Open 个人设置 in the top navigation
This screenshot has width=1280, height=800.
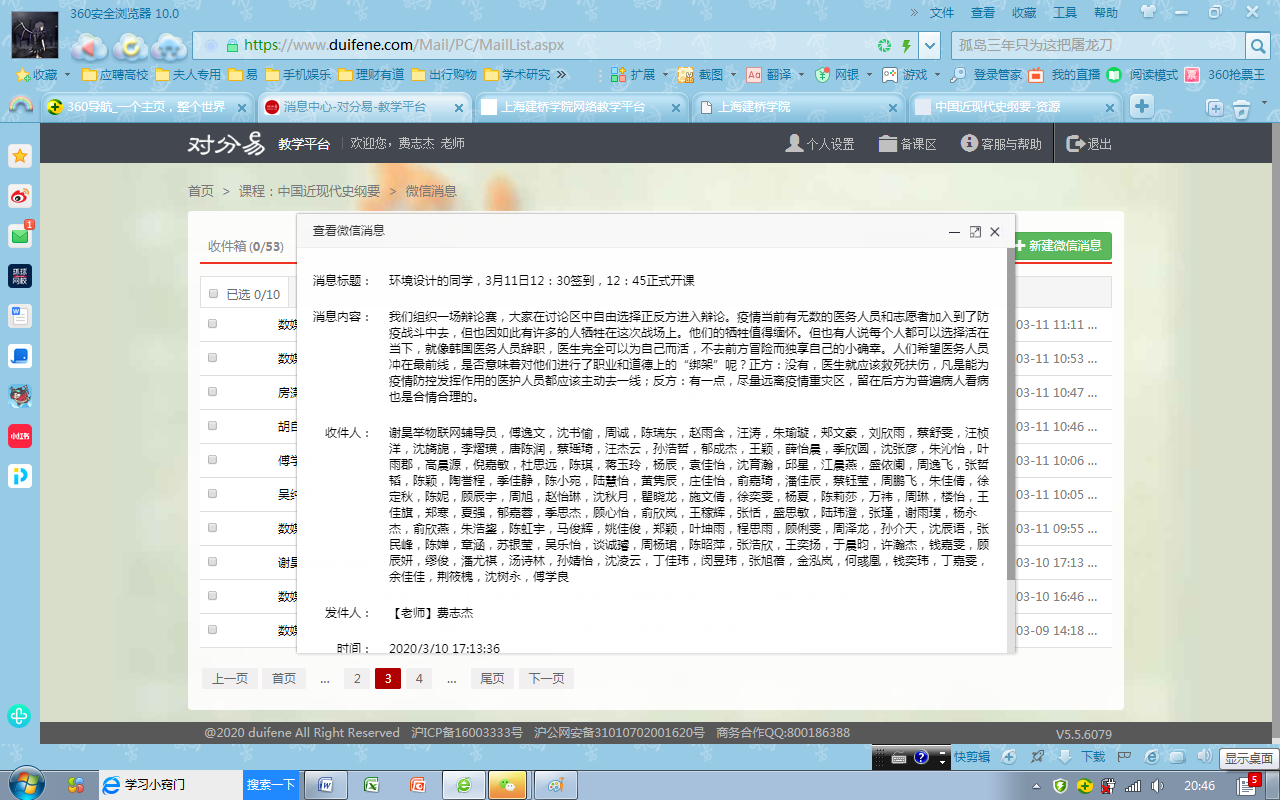coord(820,144)
